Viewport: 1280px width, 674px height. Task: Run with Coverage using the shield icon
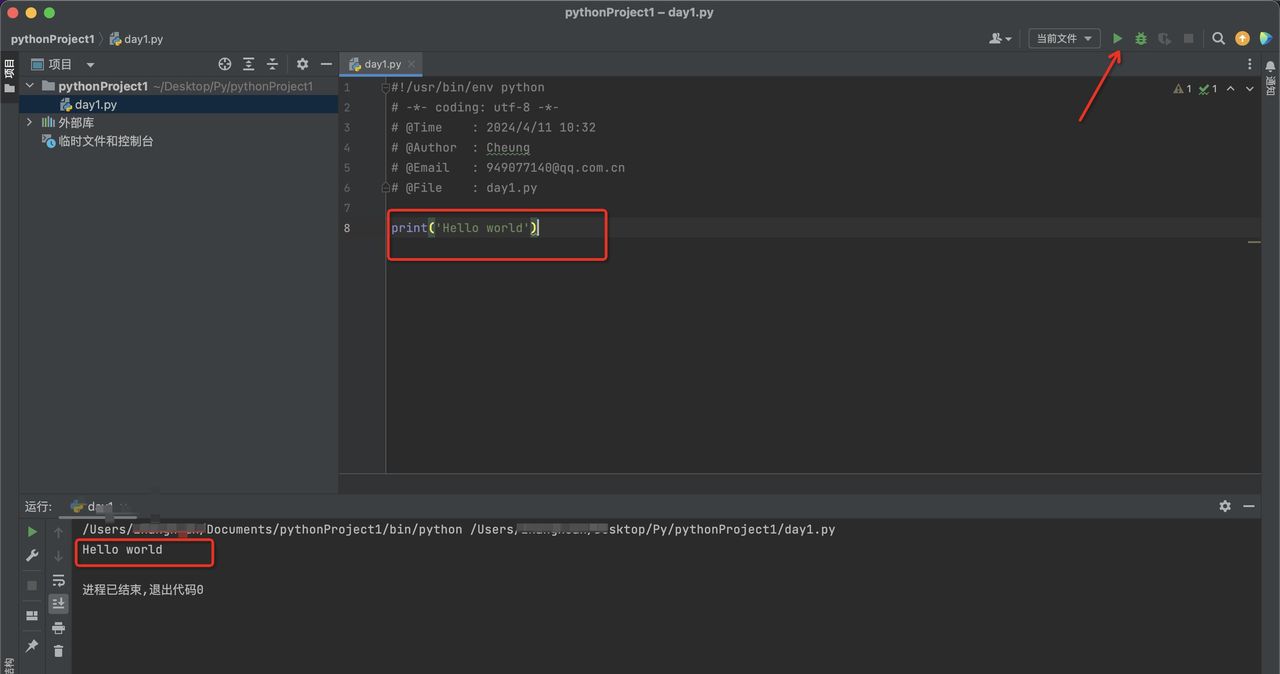pos(1164,38)
